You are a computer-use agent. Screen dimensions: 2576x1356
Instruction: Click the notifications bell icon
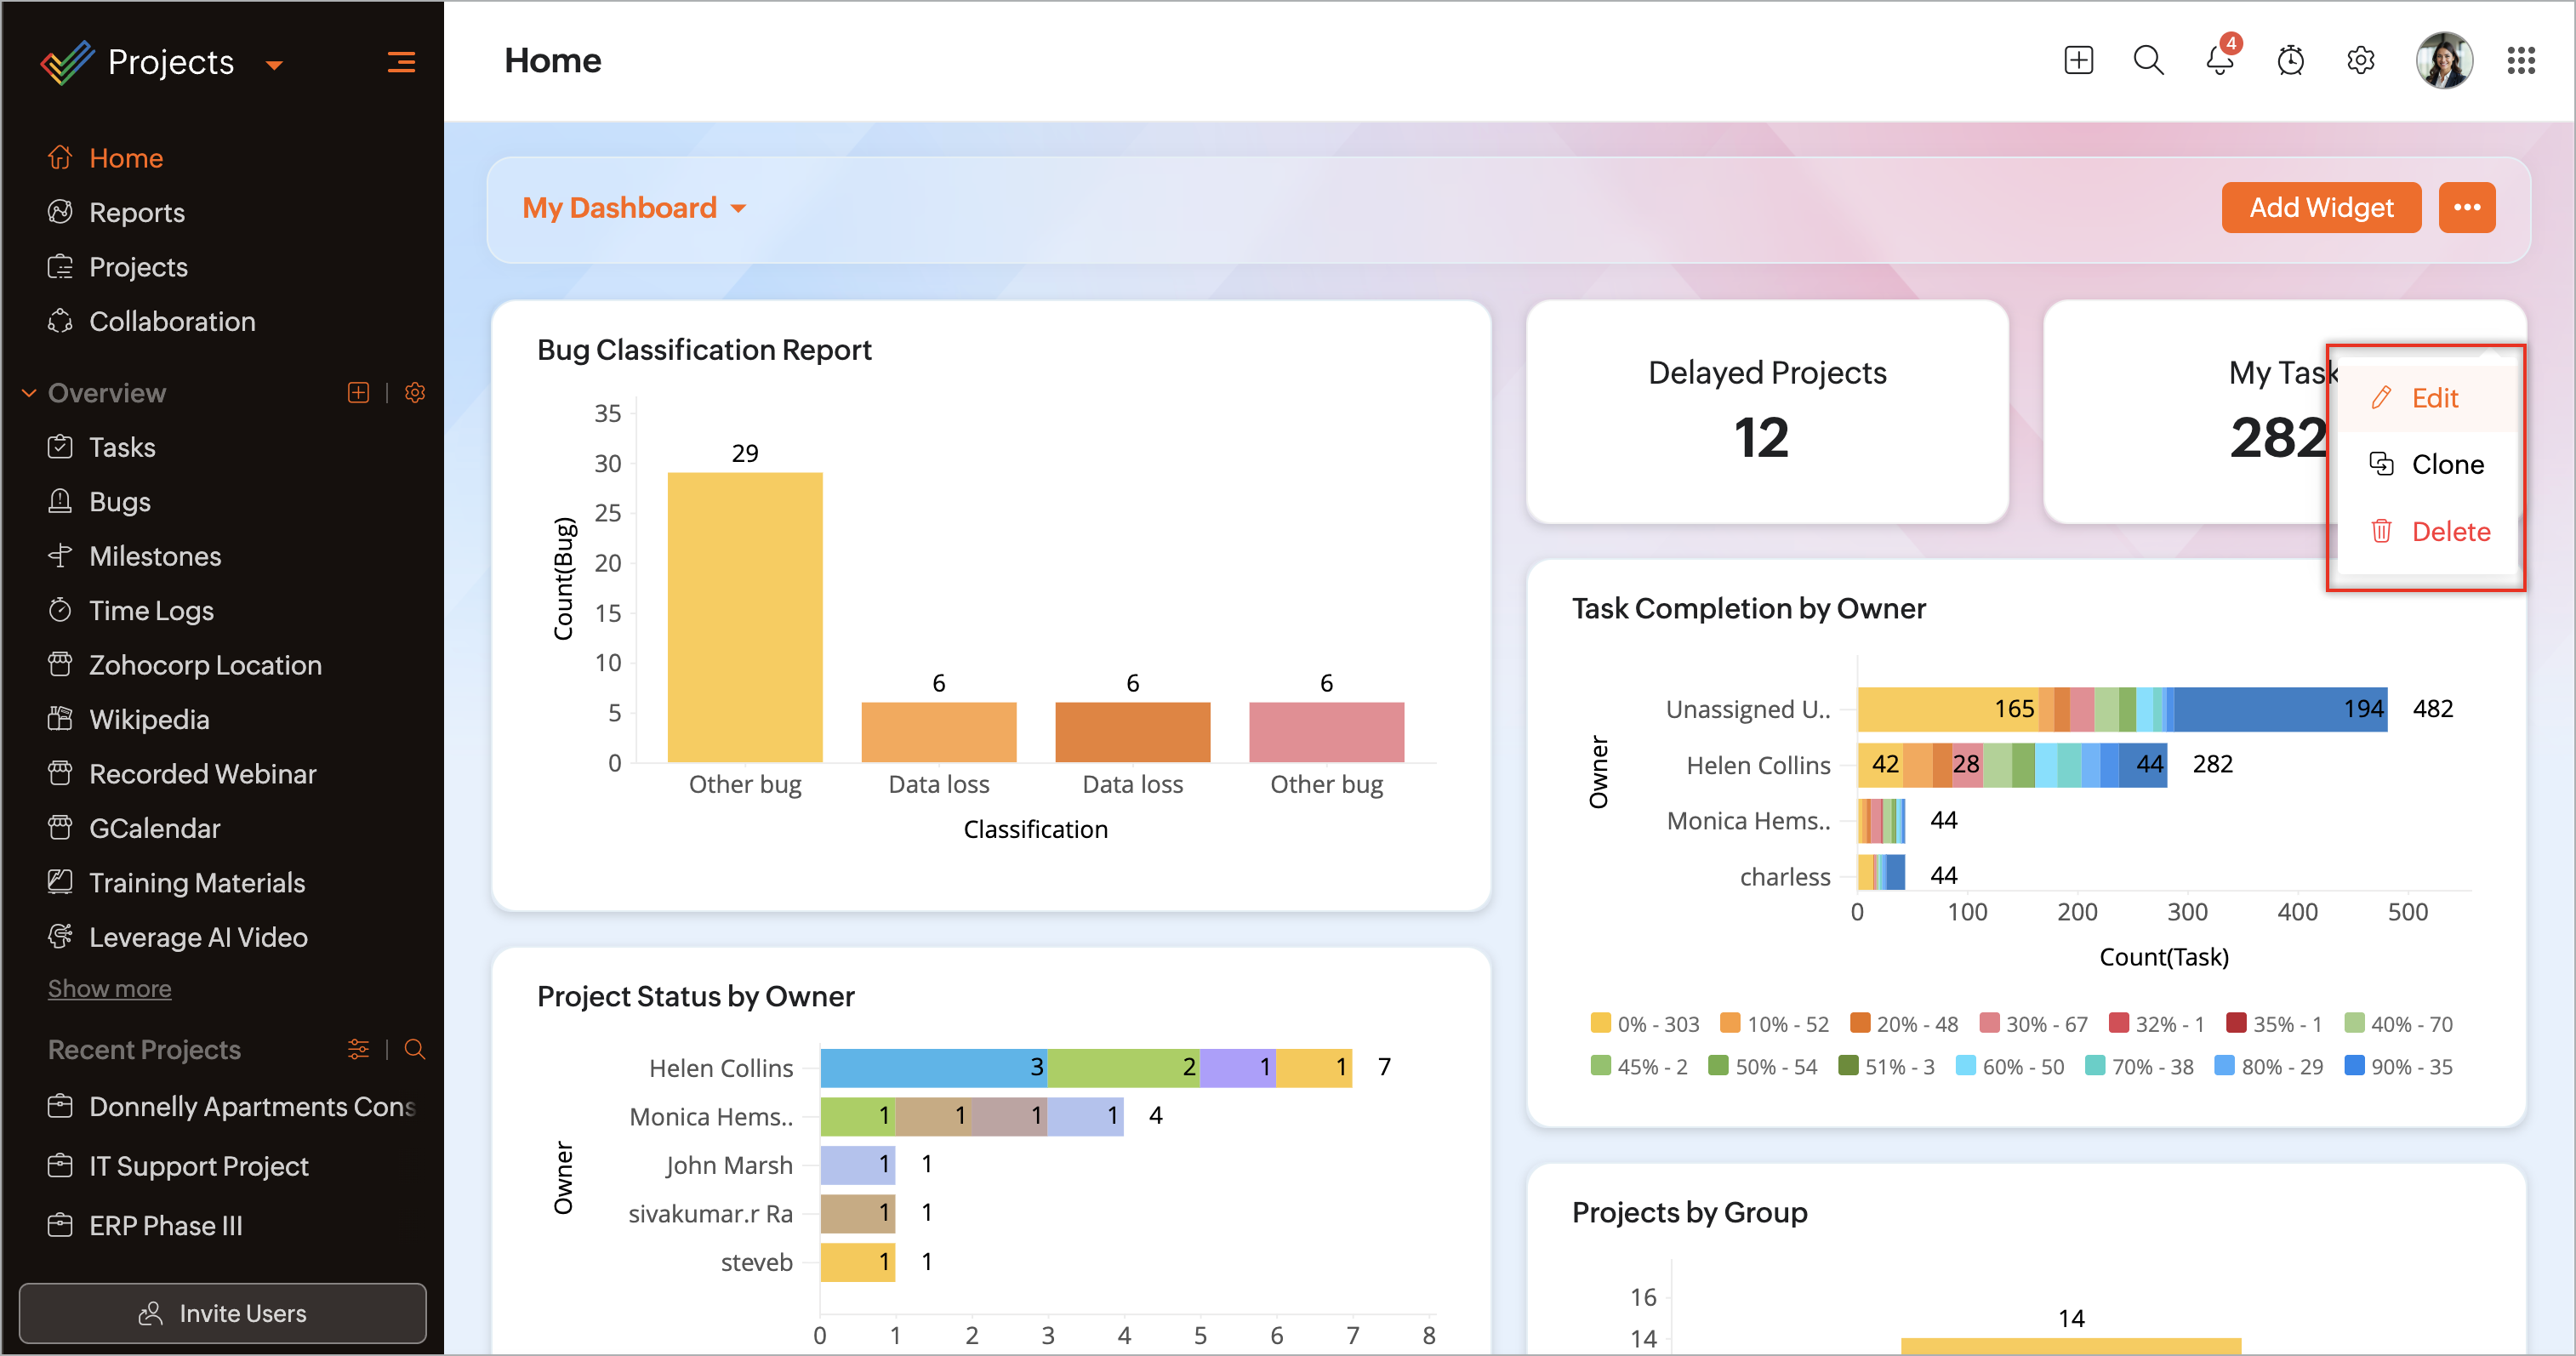[2218, 61]
